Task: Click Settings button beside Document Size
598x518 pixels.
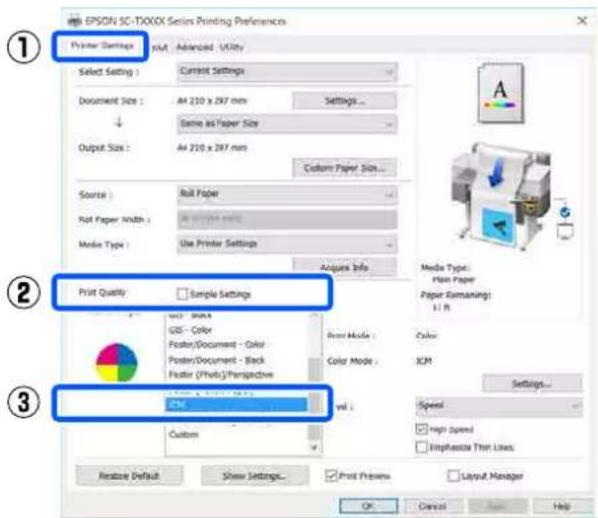Action: coord(344,101)
